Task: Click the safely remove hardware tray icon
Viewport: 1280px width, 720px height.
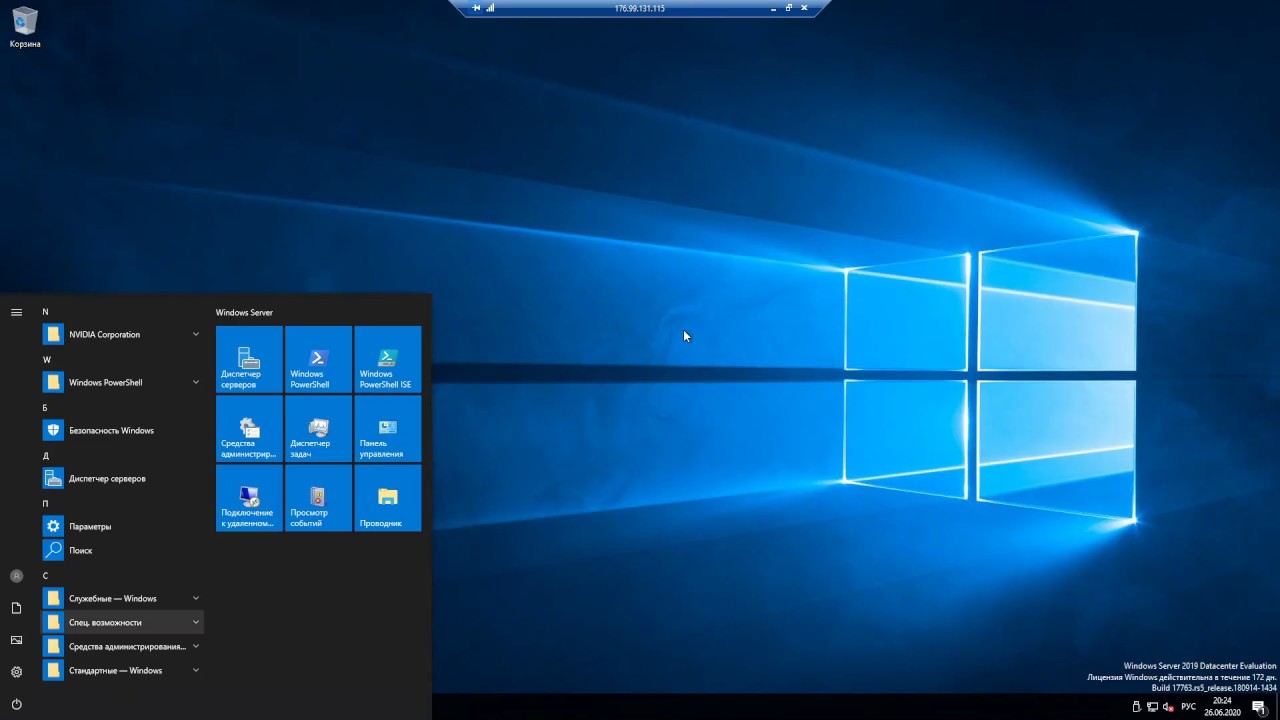Action: coord(1136,707)
